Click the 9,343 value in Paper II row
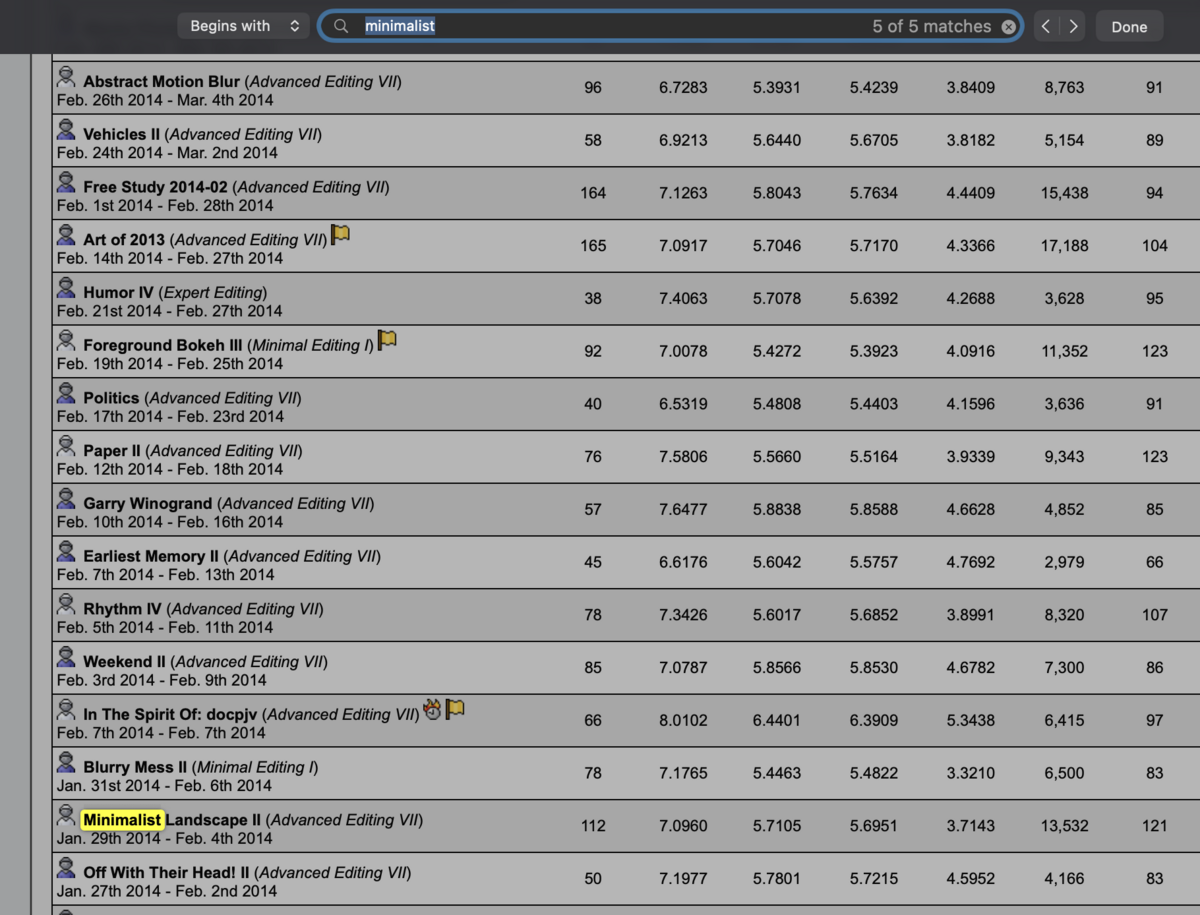1200x915 pixels. coord(1064,457)
